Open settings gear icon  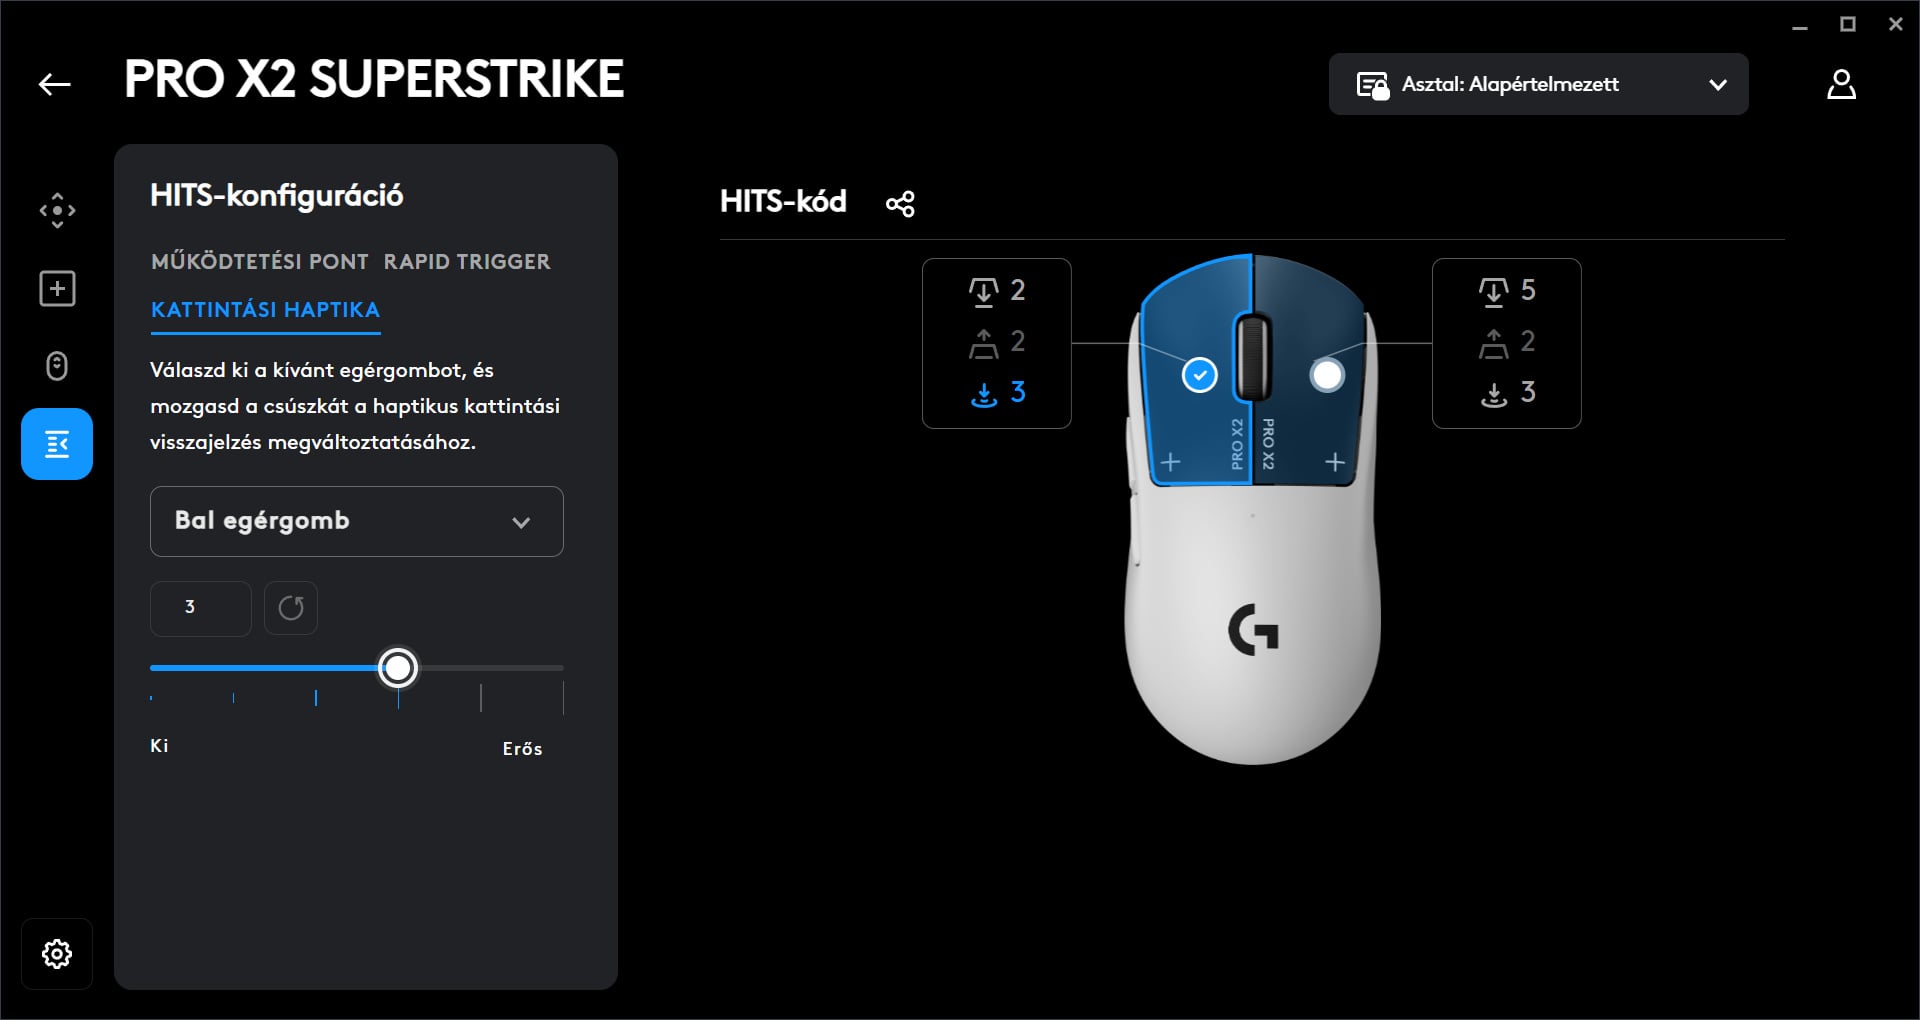57,954
